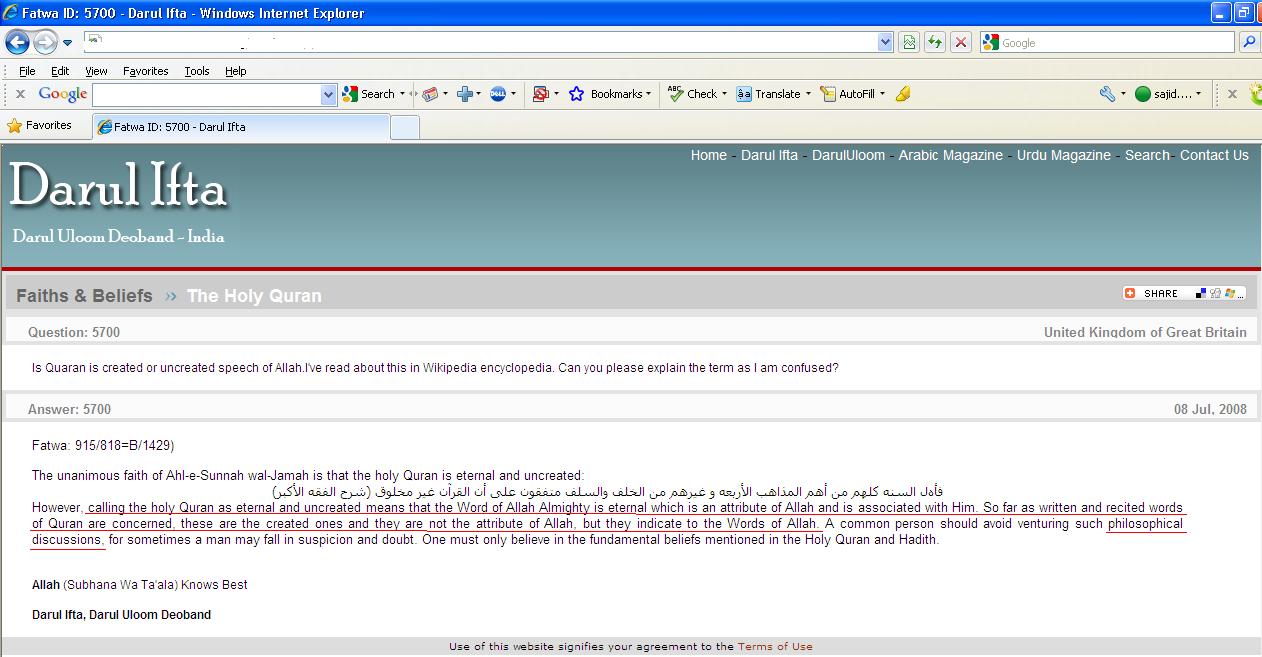Image resolution: width=1262 pixels, height=657 pixels.
Task: Open the Favorites star button
Action: tap(40, 126)
